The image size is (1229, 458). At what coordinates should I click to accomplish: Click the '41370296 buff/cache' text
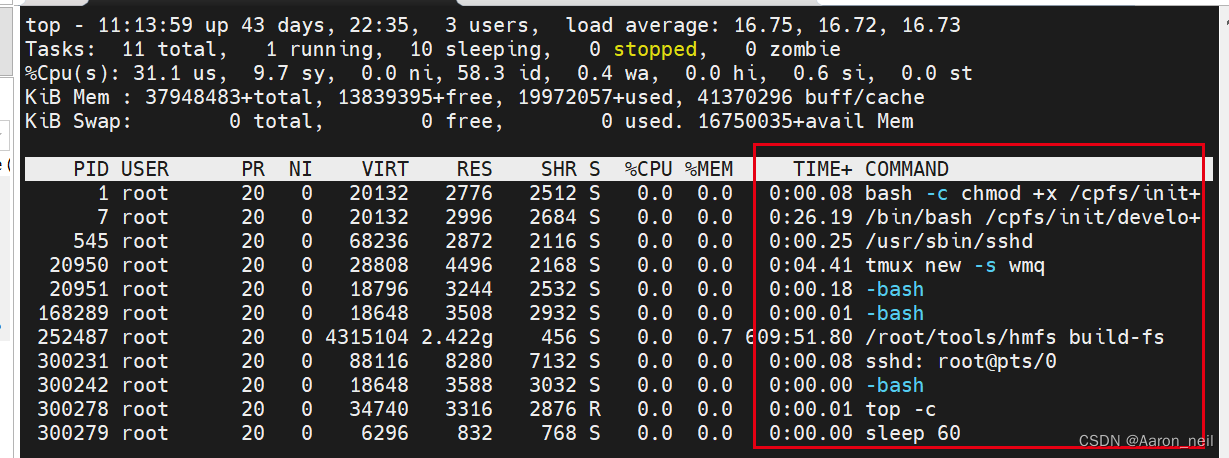811,97
